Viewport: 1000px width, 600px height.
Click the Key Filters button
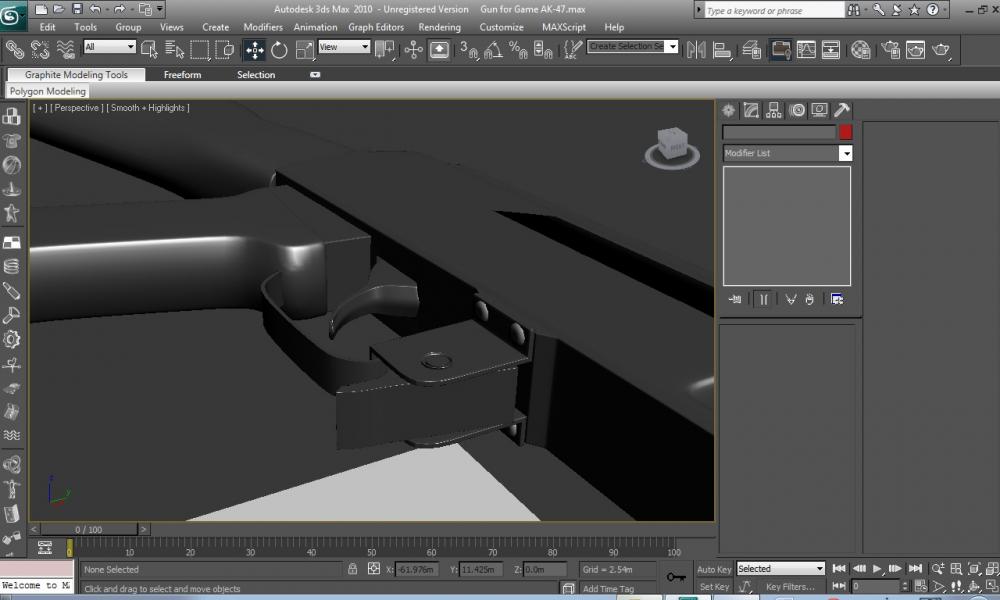790,587
